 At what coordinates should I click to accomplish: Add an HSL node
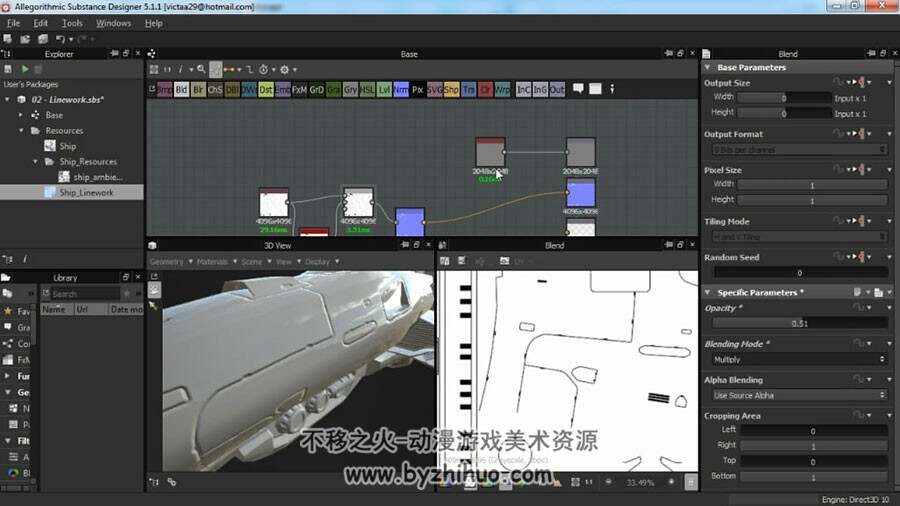367,89
